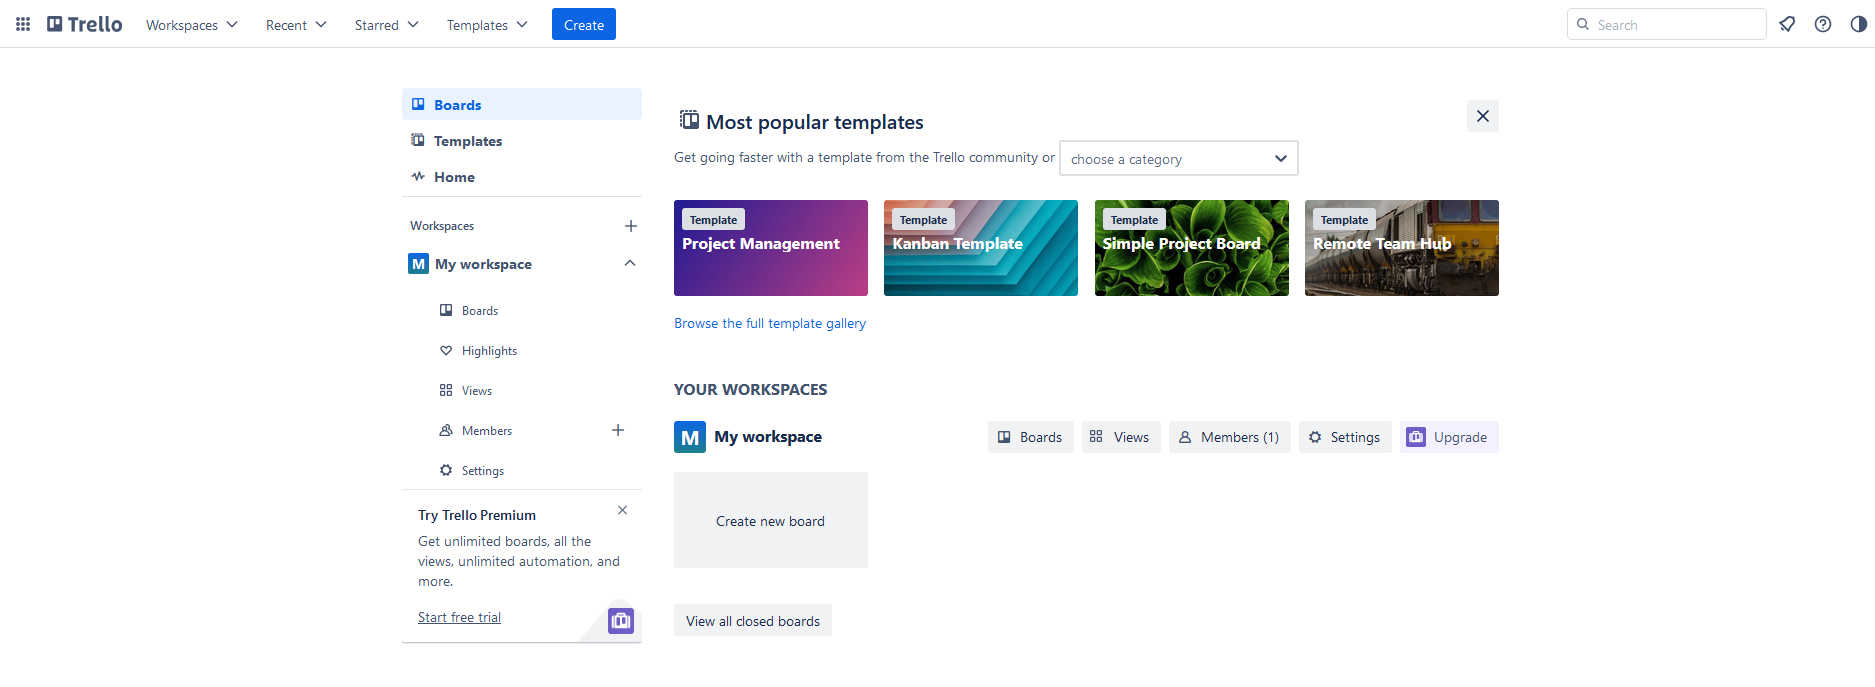
Task: Click the large My workspace M avatar
Action: tap(690, 437)
